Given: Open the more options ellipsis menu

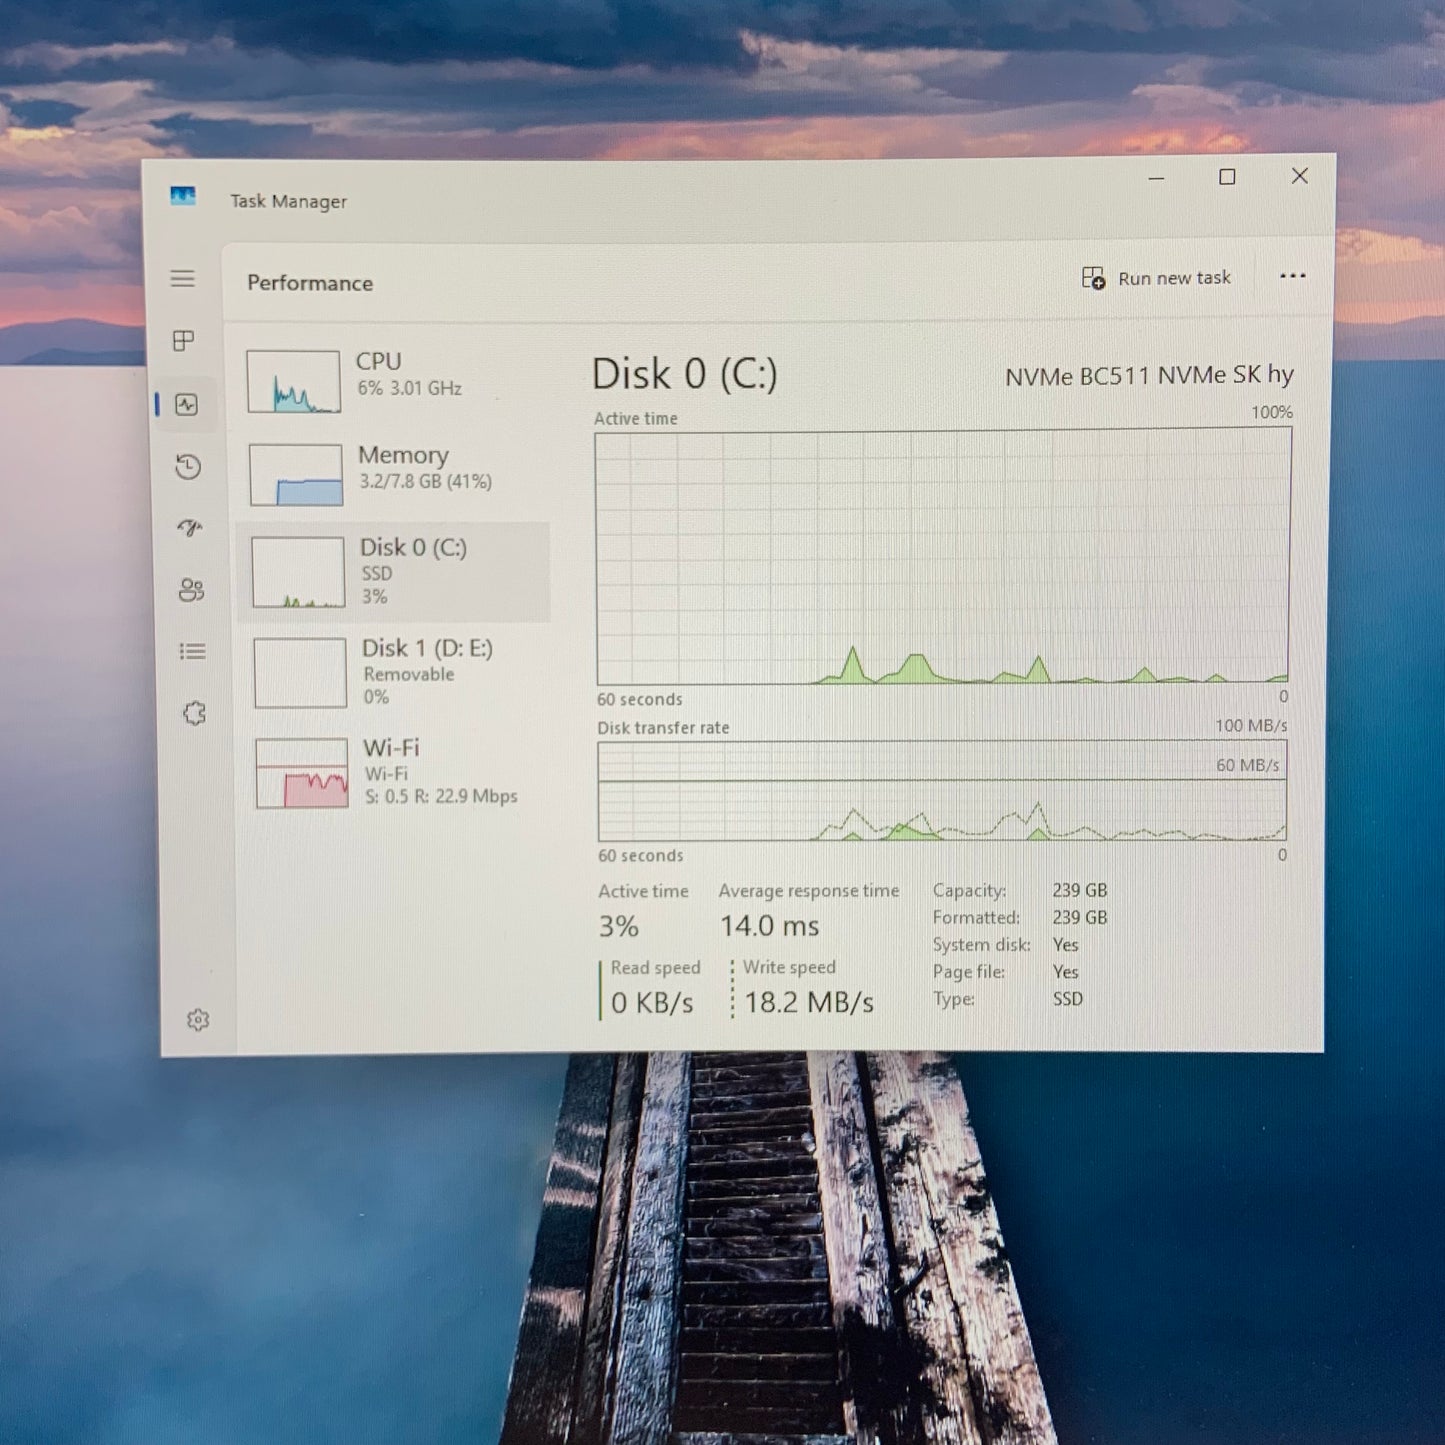Looking at the screenshot, I should coord(1293,277).
